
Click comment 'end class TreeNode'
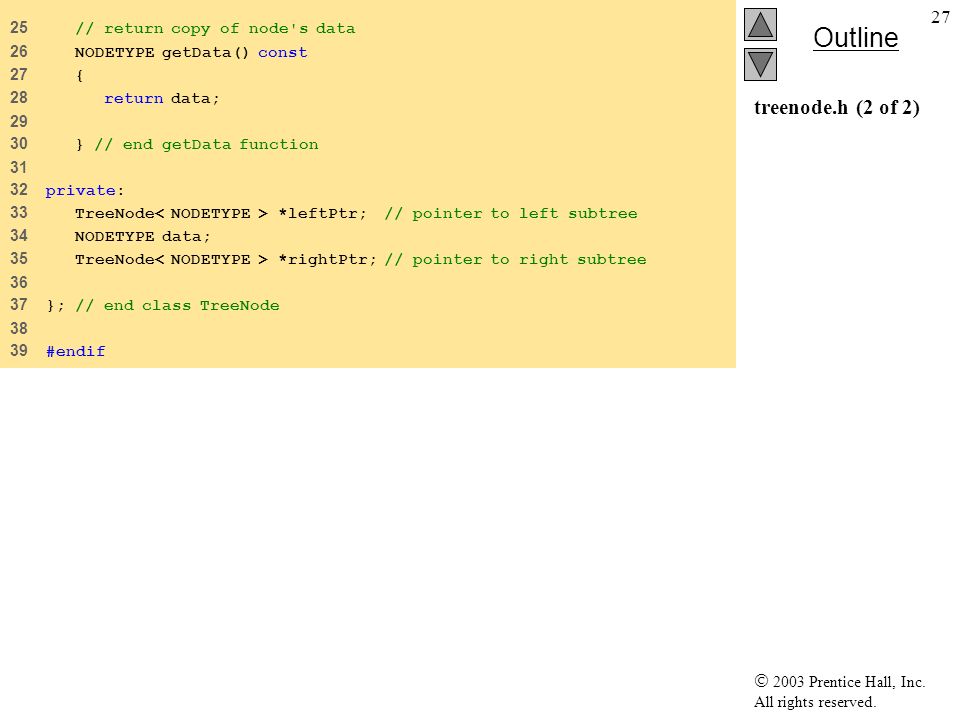click(x=177, y=306)
